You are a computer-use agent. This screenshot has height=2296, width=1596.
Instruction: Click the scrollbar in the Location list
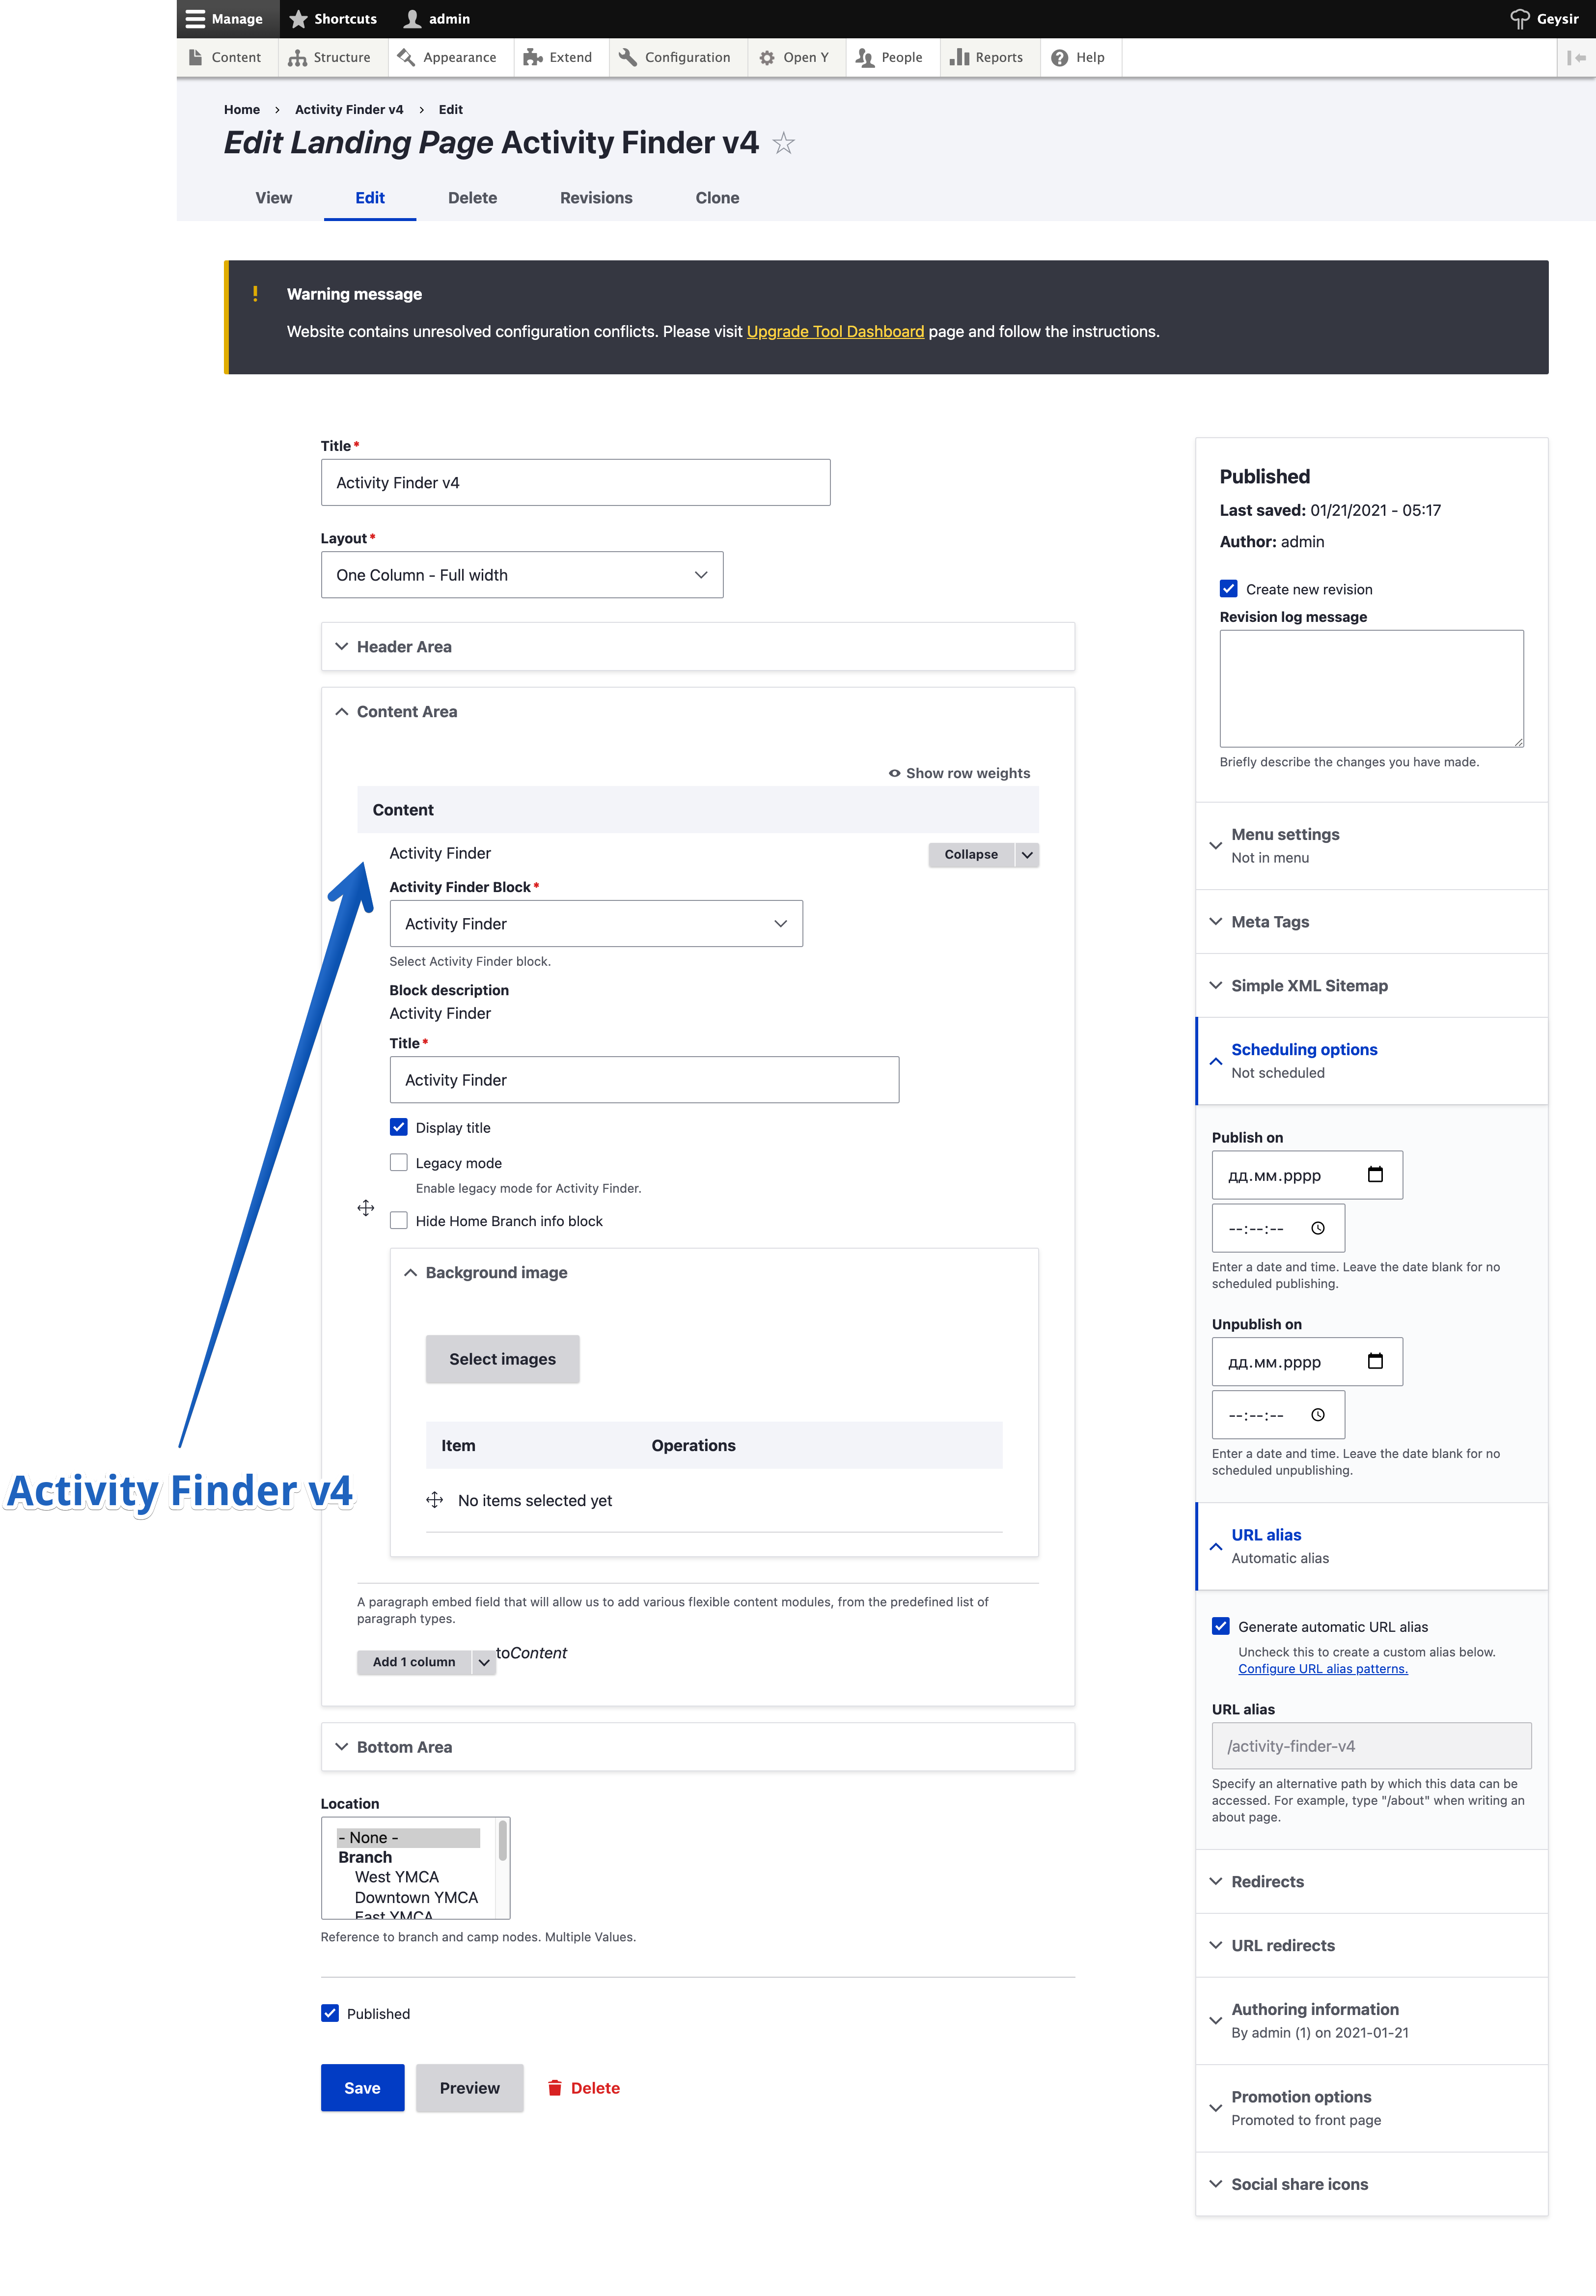point(502,1840)
